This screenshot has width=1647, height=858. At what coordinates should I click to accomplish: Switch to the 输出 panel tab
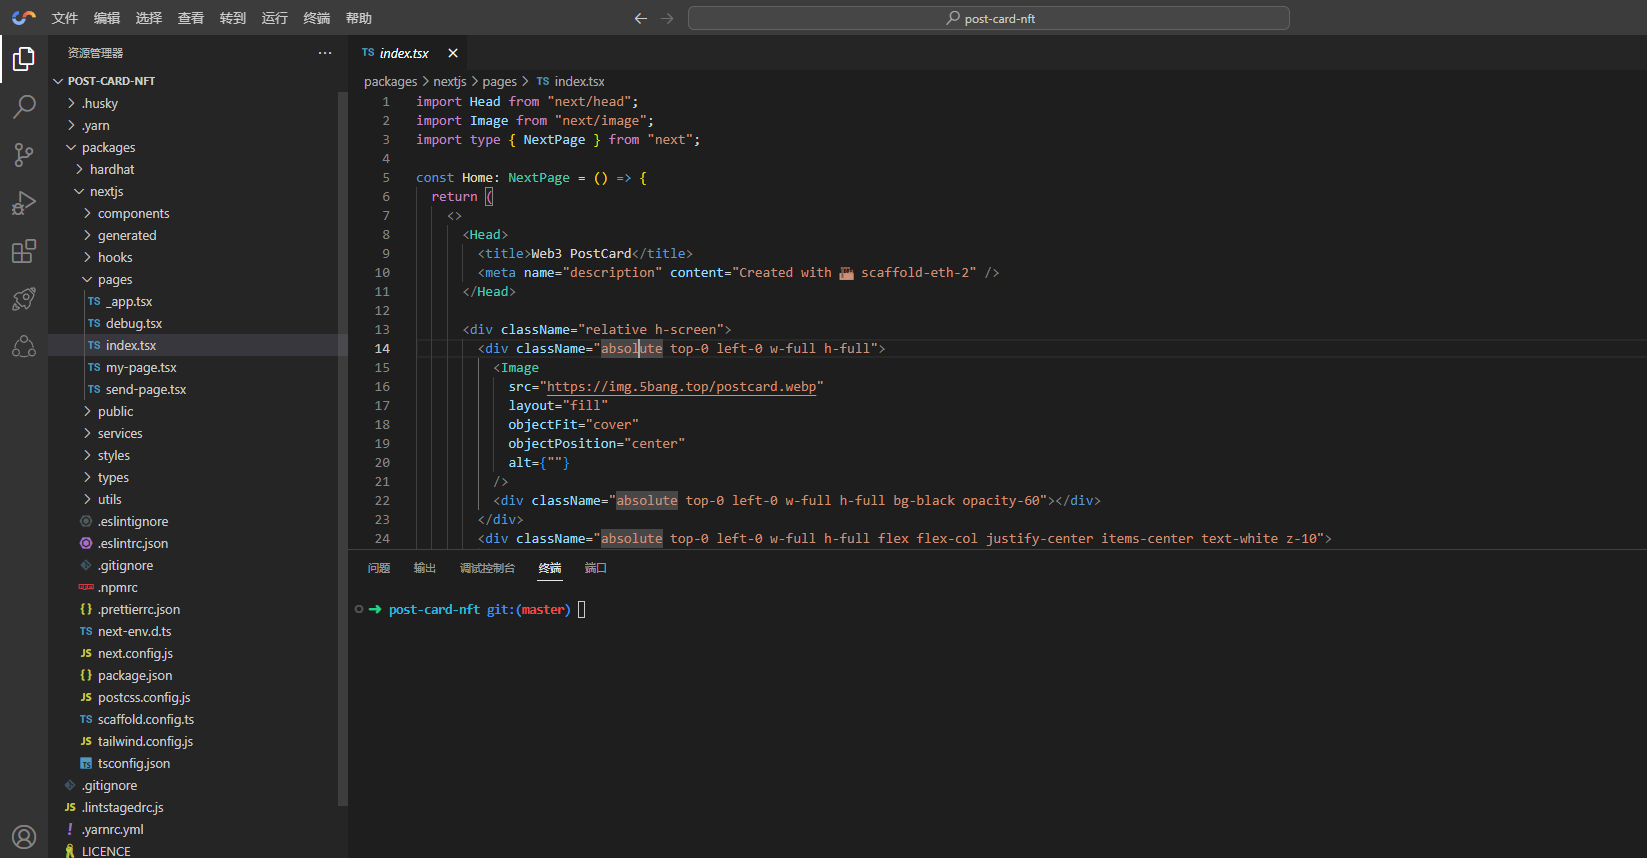(x=425, y=568)
